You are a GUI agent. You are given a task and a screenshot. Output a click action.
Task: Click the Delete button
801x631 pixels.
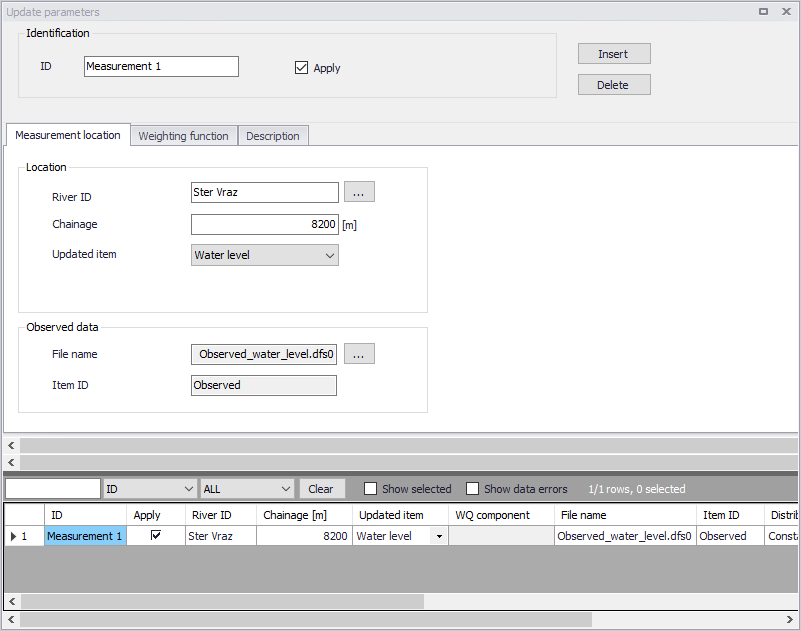pos(614,85)
